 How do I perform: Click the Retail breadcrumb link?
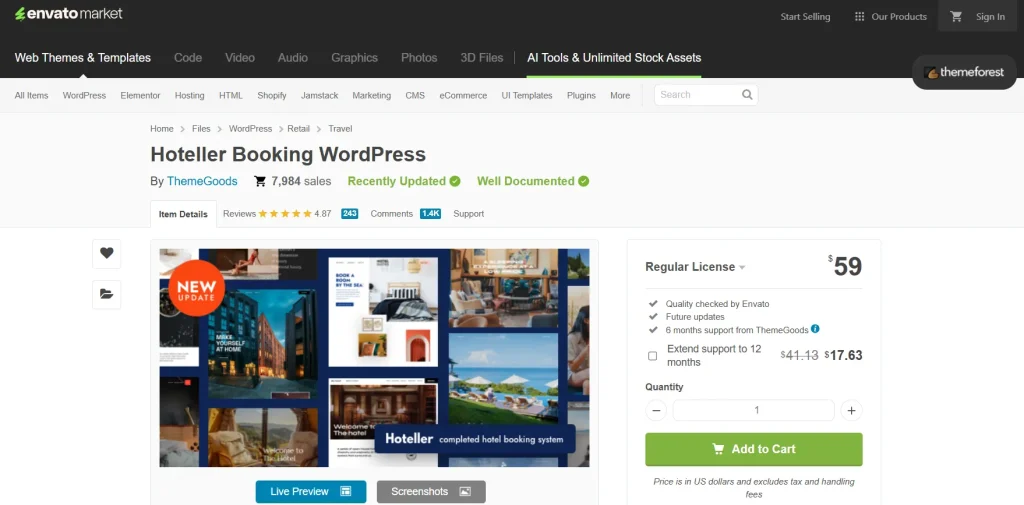[x=298, y=129]
